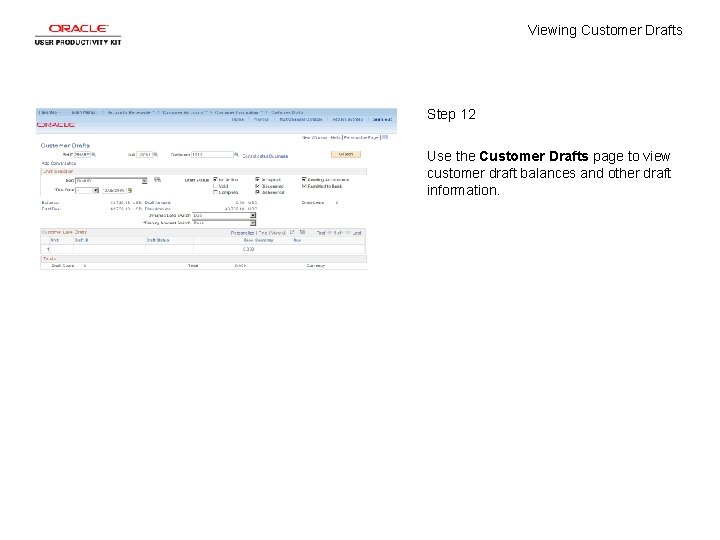Open the Display Amount Switch dropdown
The width and height of the screenshot is (720, 540).
[224, 223]
